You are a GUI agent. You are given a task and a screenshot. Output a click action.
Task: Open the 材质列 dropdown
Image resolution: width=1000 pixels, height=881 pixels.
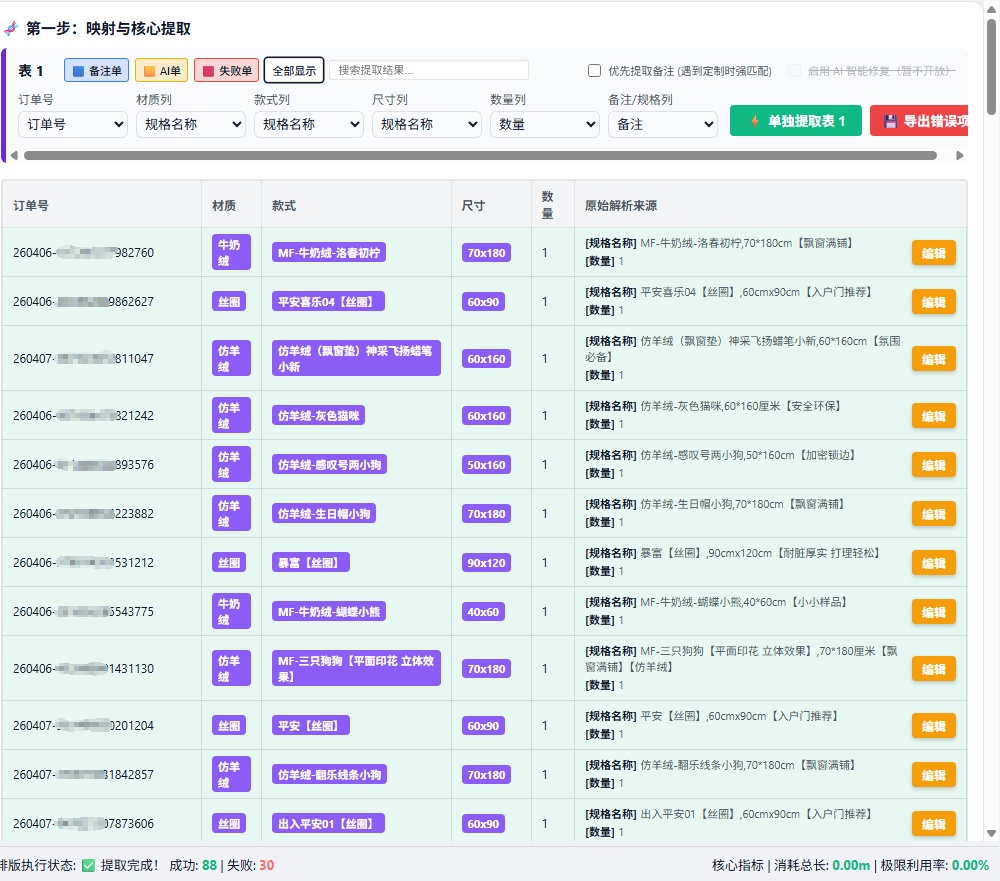click(x=191, y=124)
